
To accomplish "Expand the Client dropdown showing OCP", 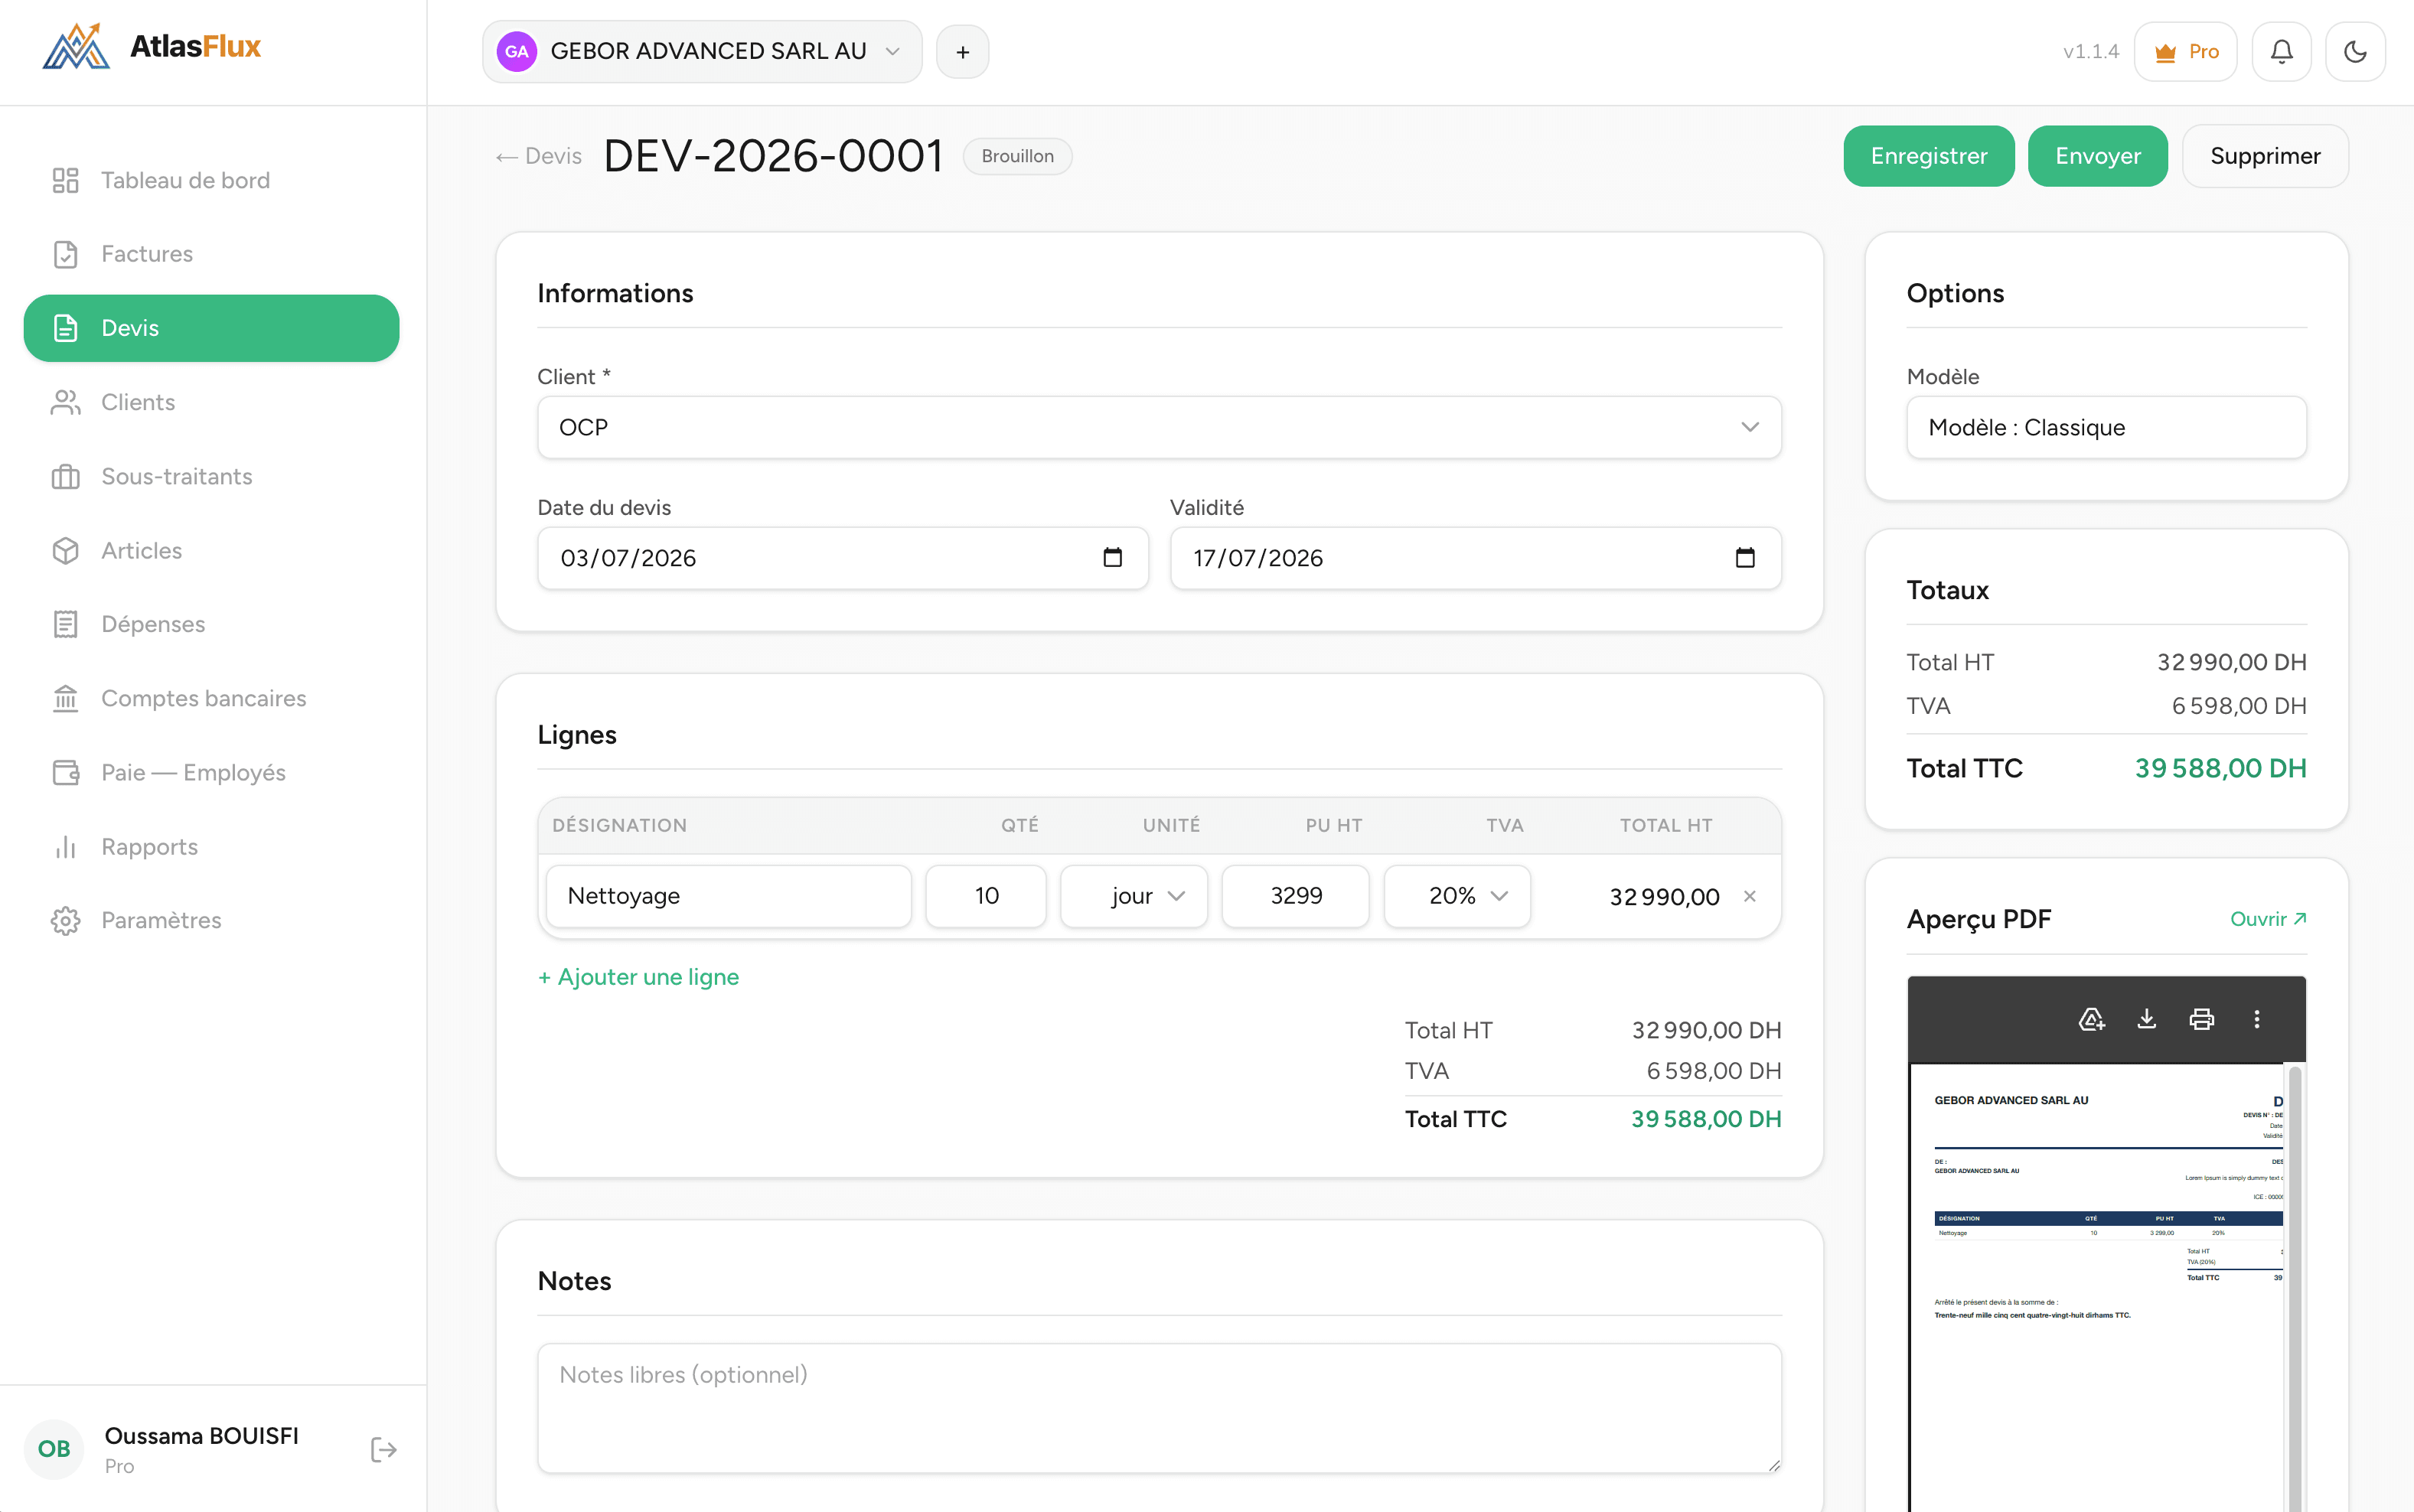I will (x=1159, y=428).
